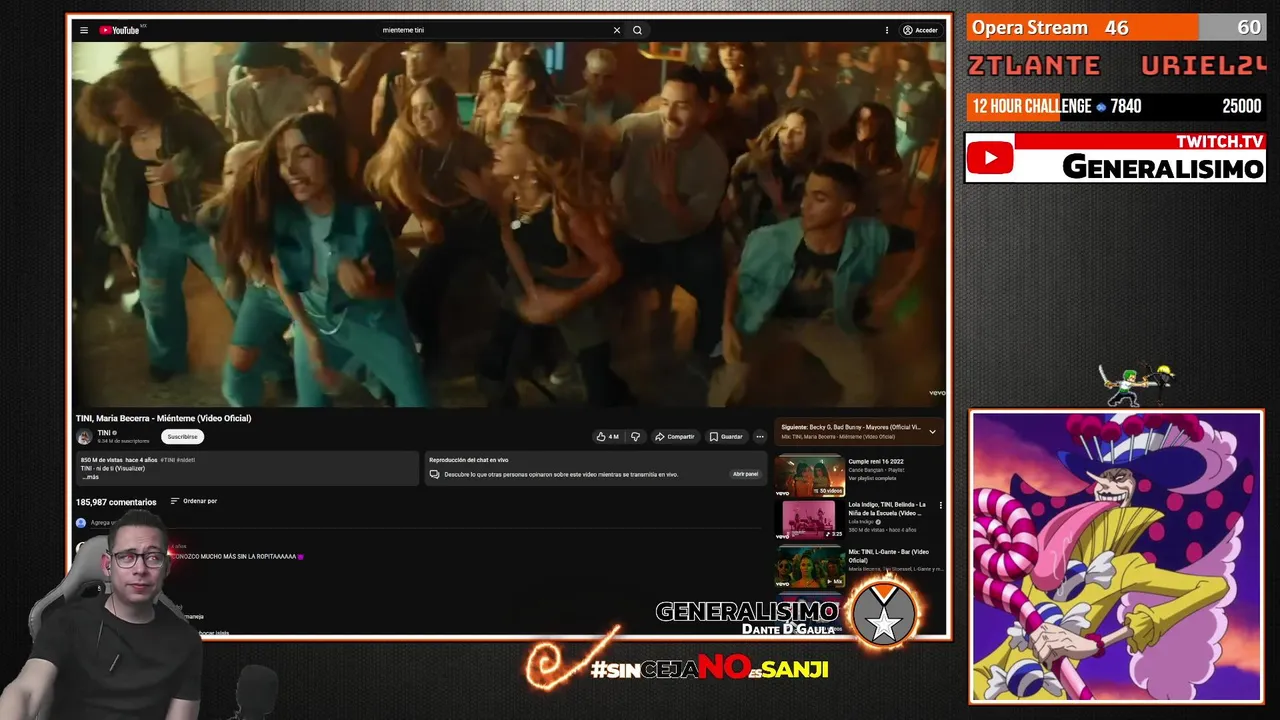This screenshot has height=720, width=1280.
Task: Open the TINI channel avatar
Action: [85, 437]
